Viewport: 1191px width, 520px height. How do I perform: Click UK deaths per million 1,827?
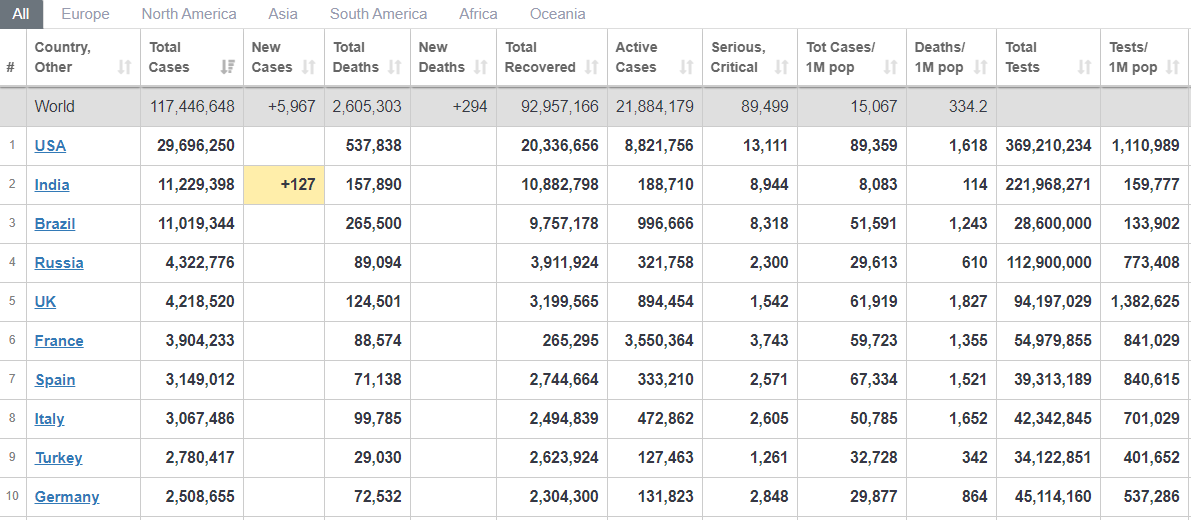pos(968,301)
